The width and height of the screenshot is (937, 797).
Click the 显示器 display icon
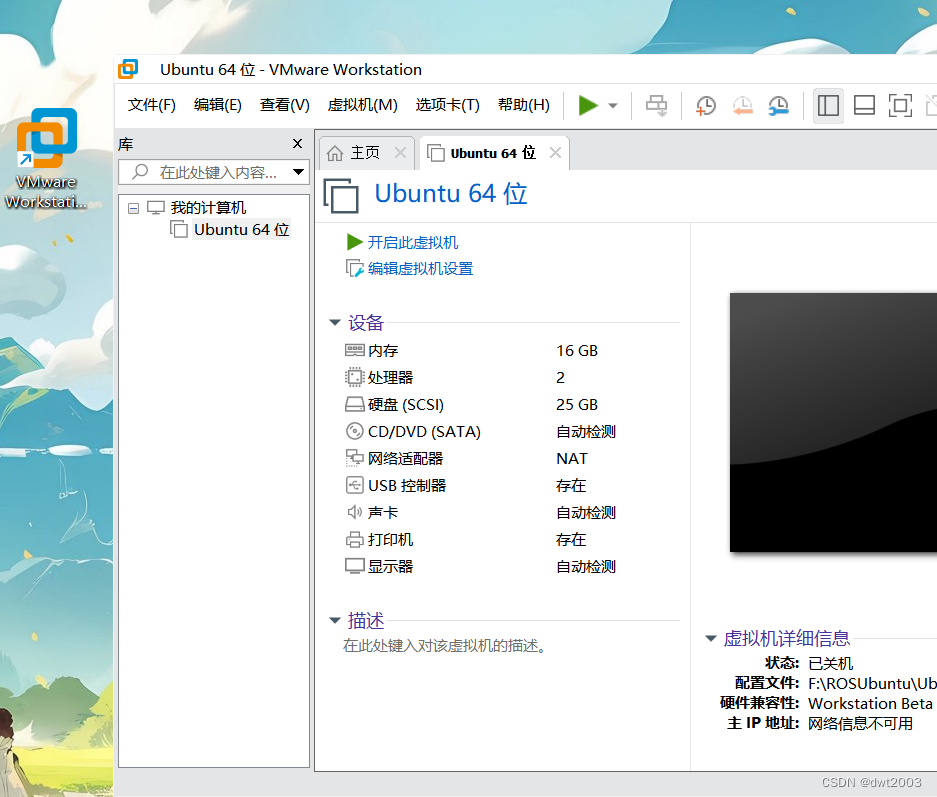coord(354,566)
